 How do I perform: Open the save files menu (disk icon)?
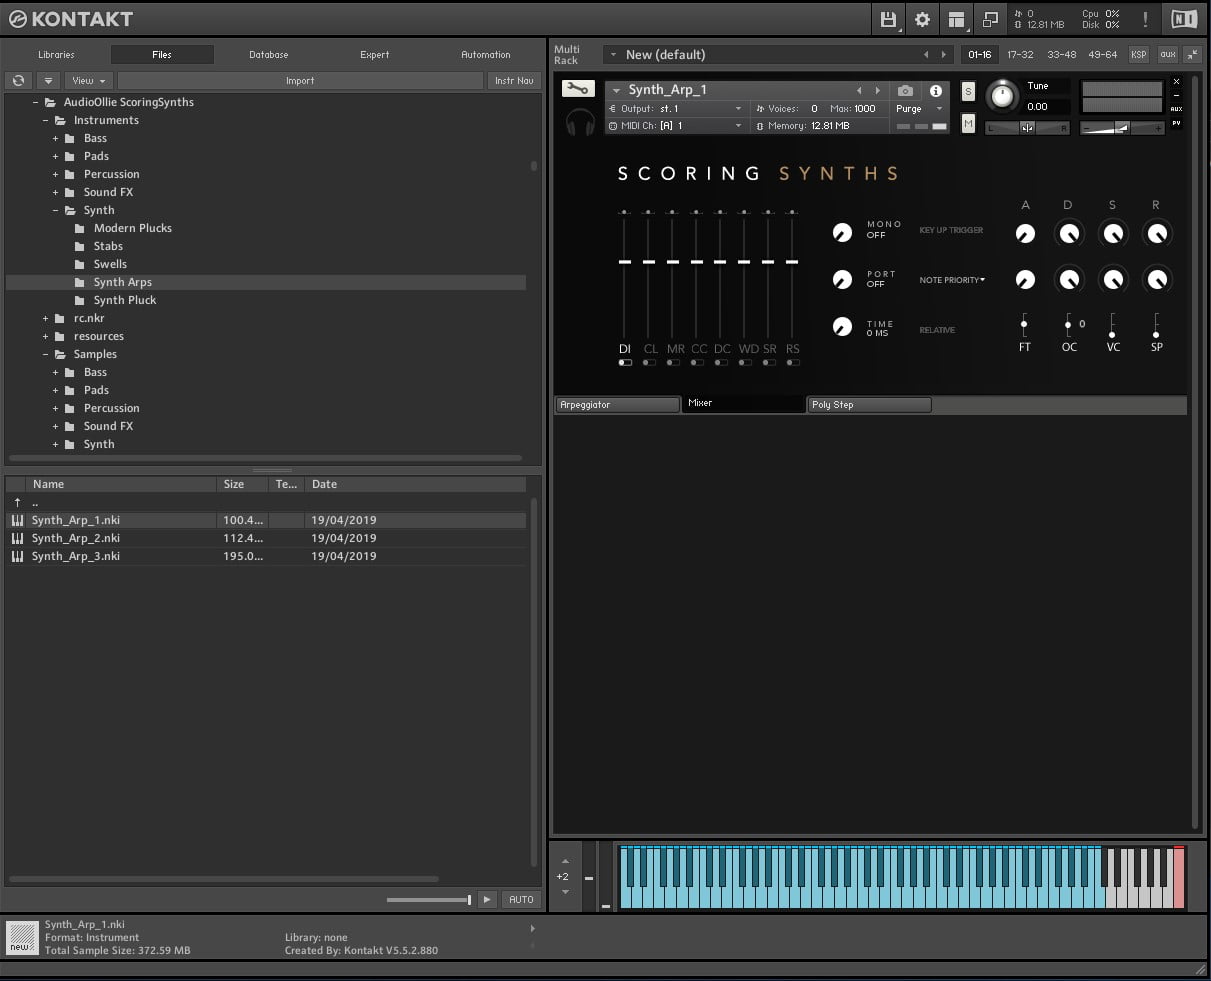888,19
